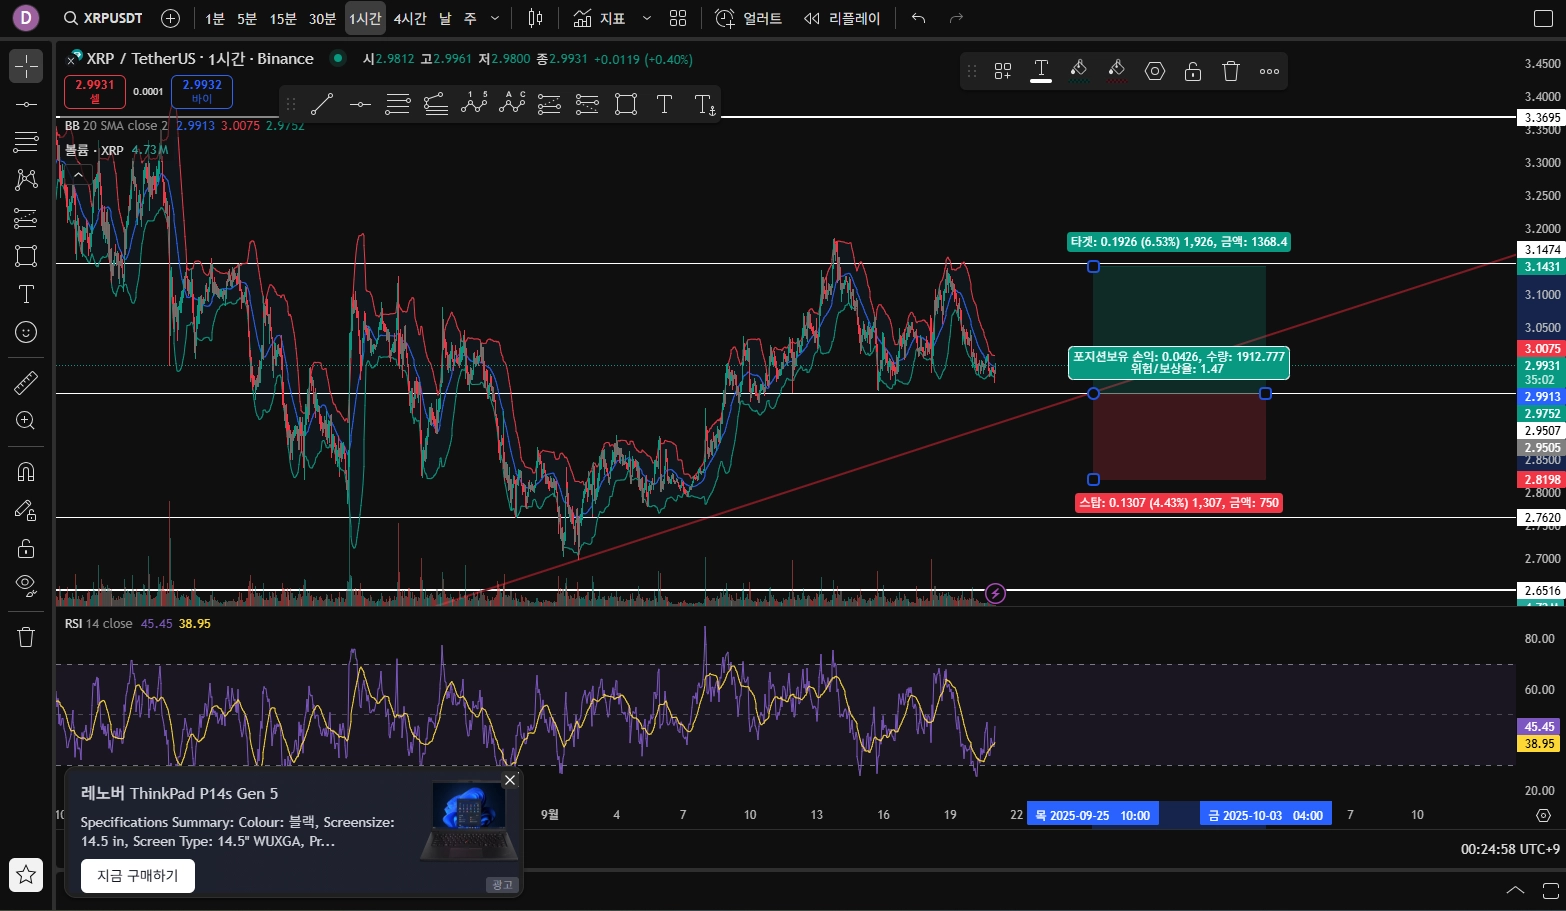Click the hexagon settings icon on drawing toolbar
1566x911 pixels.
[1155, 71]
